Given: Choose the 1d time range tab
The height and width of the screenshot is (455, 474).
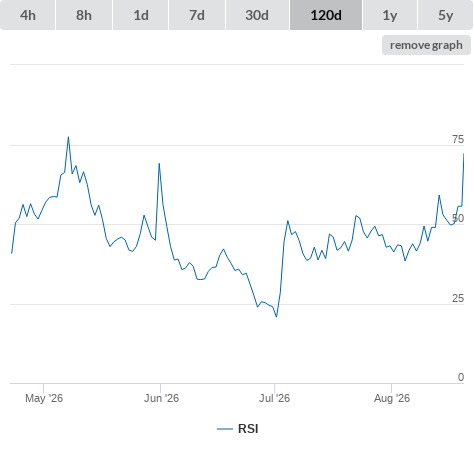Looking at the screenshot, I should (x=141, y=15).
